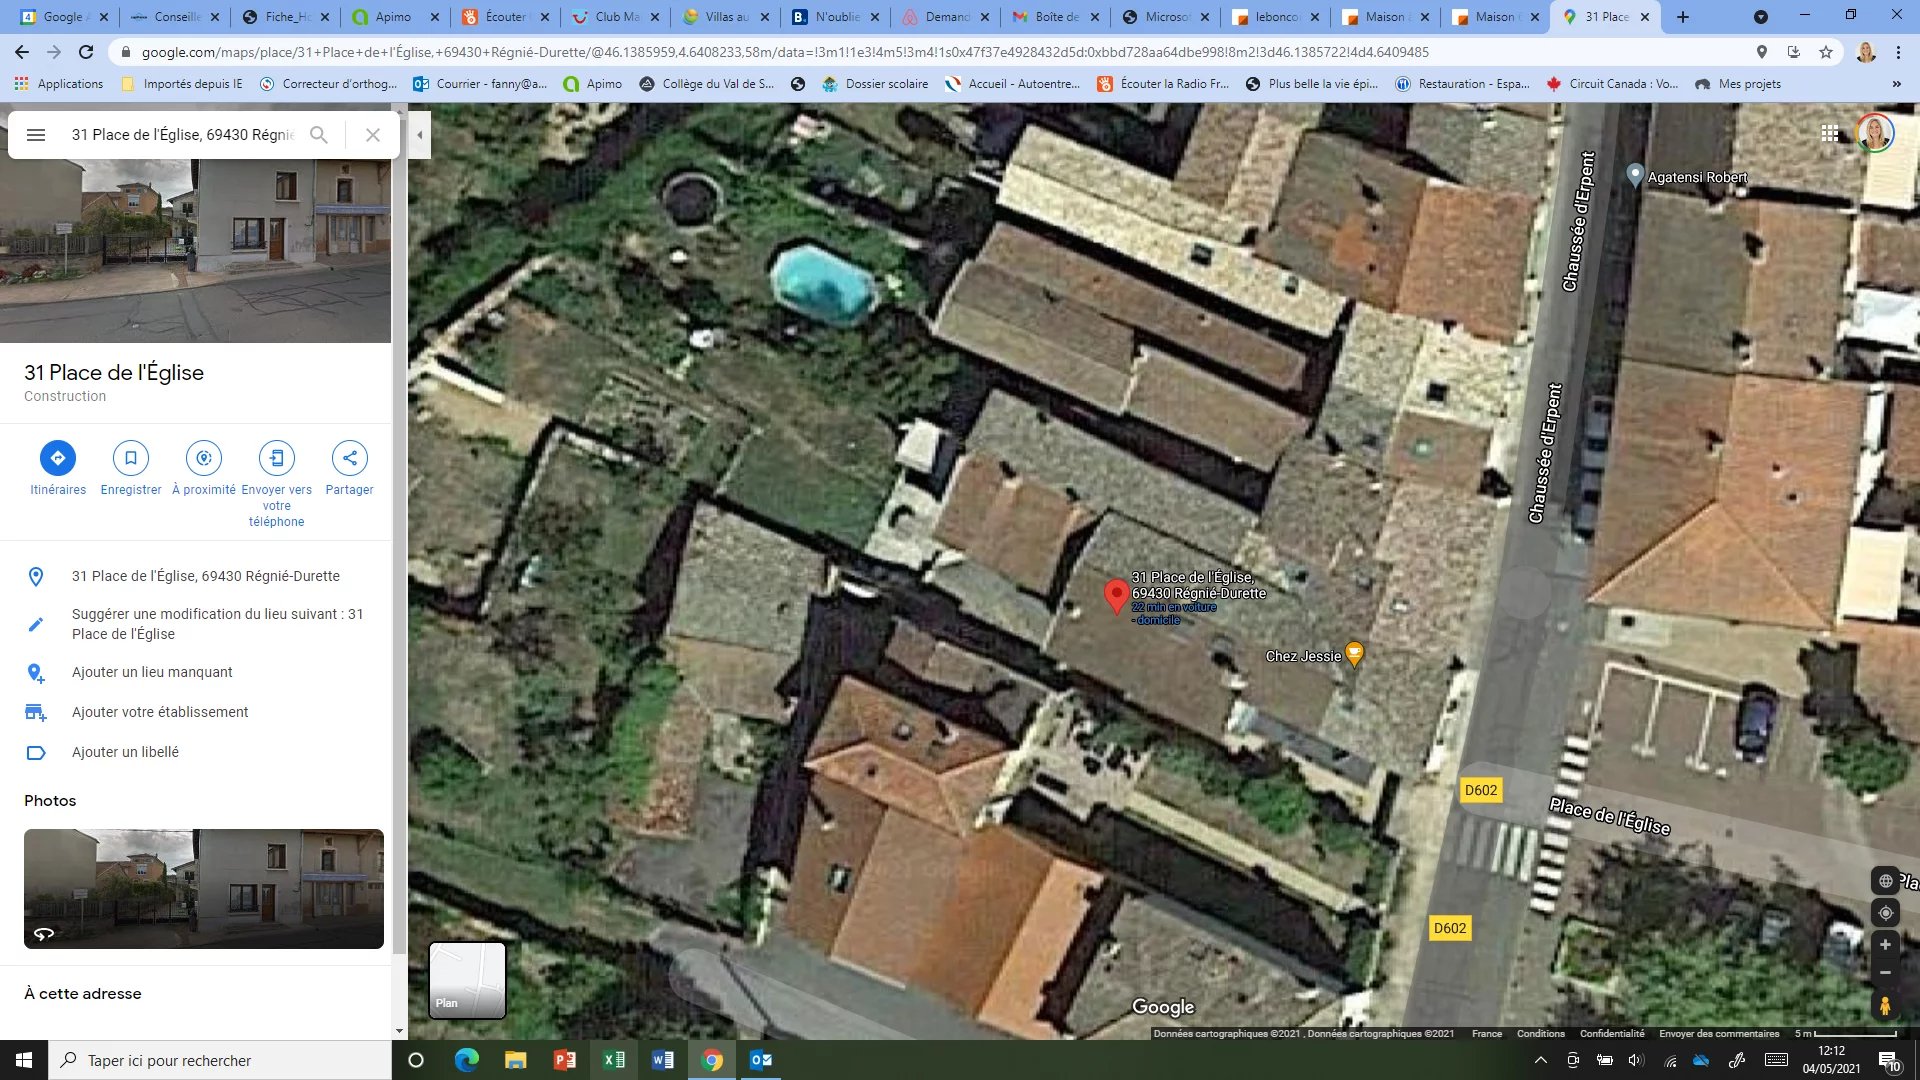Screen dimensions: 1920x1080
Task: Click the red location pin on the map
Action: 1116,596
